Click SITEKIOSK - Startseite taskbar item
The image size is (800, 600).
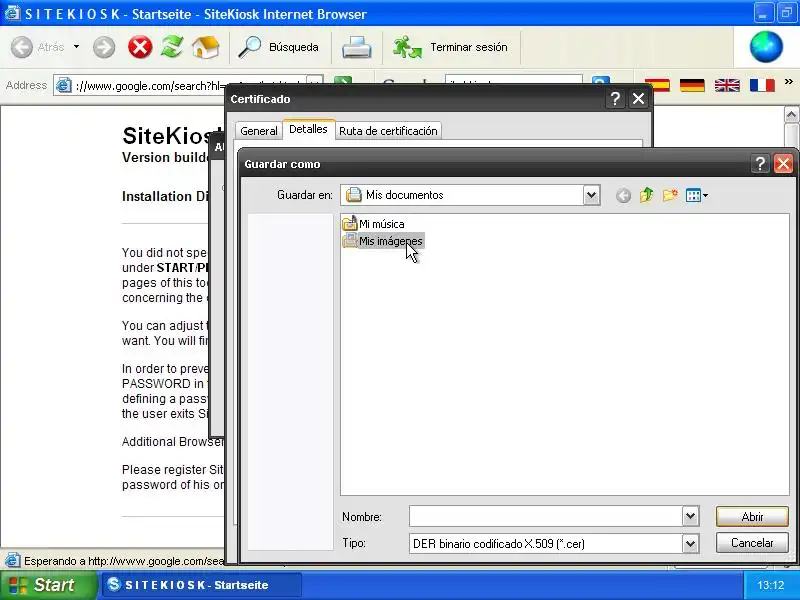pyautogui.click(x=202, y=585)
